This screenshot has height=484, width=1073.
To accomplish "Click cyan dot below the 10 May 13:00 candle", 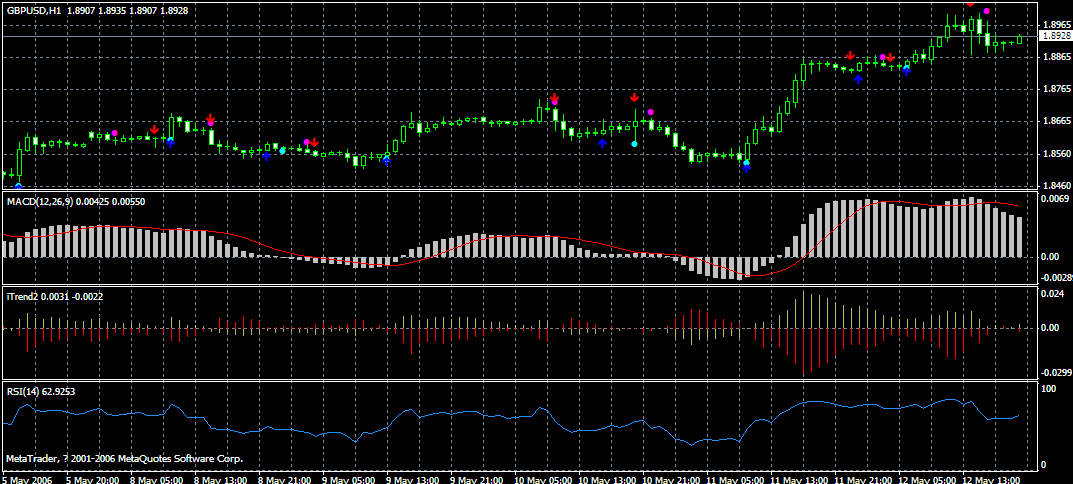I will click(634, 144).
